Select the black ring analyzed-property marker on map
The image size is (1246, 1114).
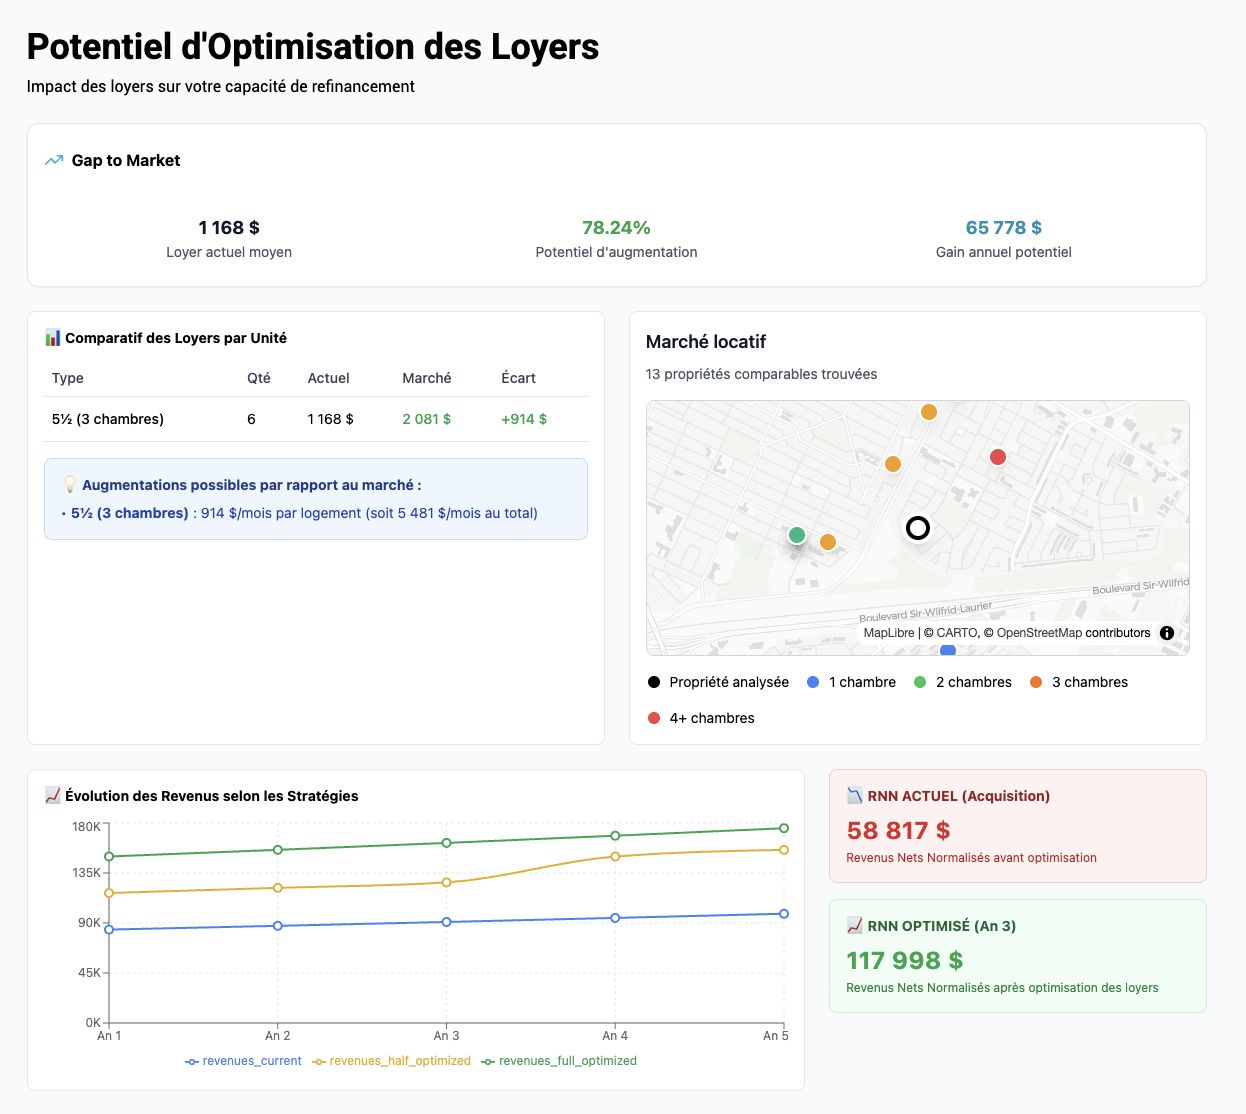click(x=917, y=528)
